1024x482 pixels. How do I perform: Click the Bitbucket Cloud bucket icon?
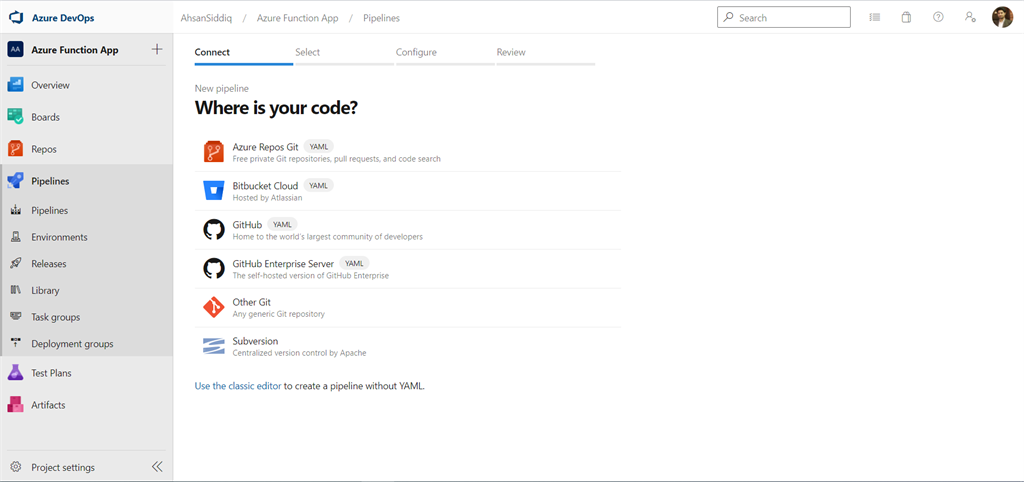pos(214,191)
